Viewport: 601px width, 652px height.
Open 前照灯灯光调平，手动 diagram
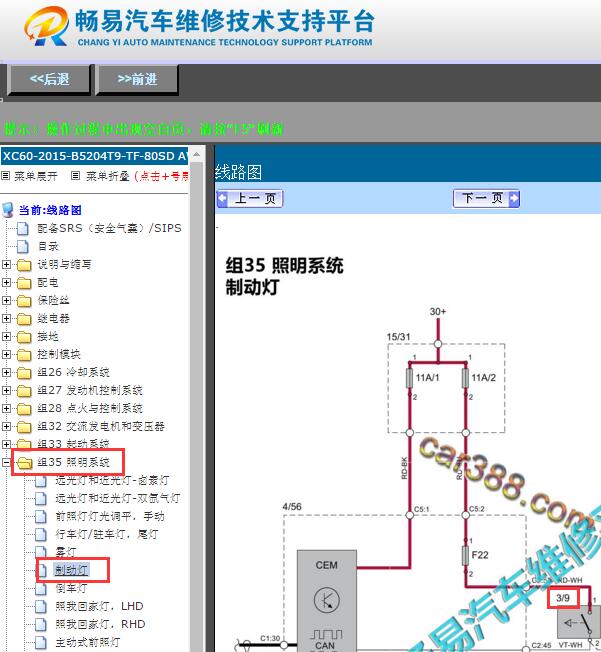click(x=110, y=516)
